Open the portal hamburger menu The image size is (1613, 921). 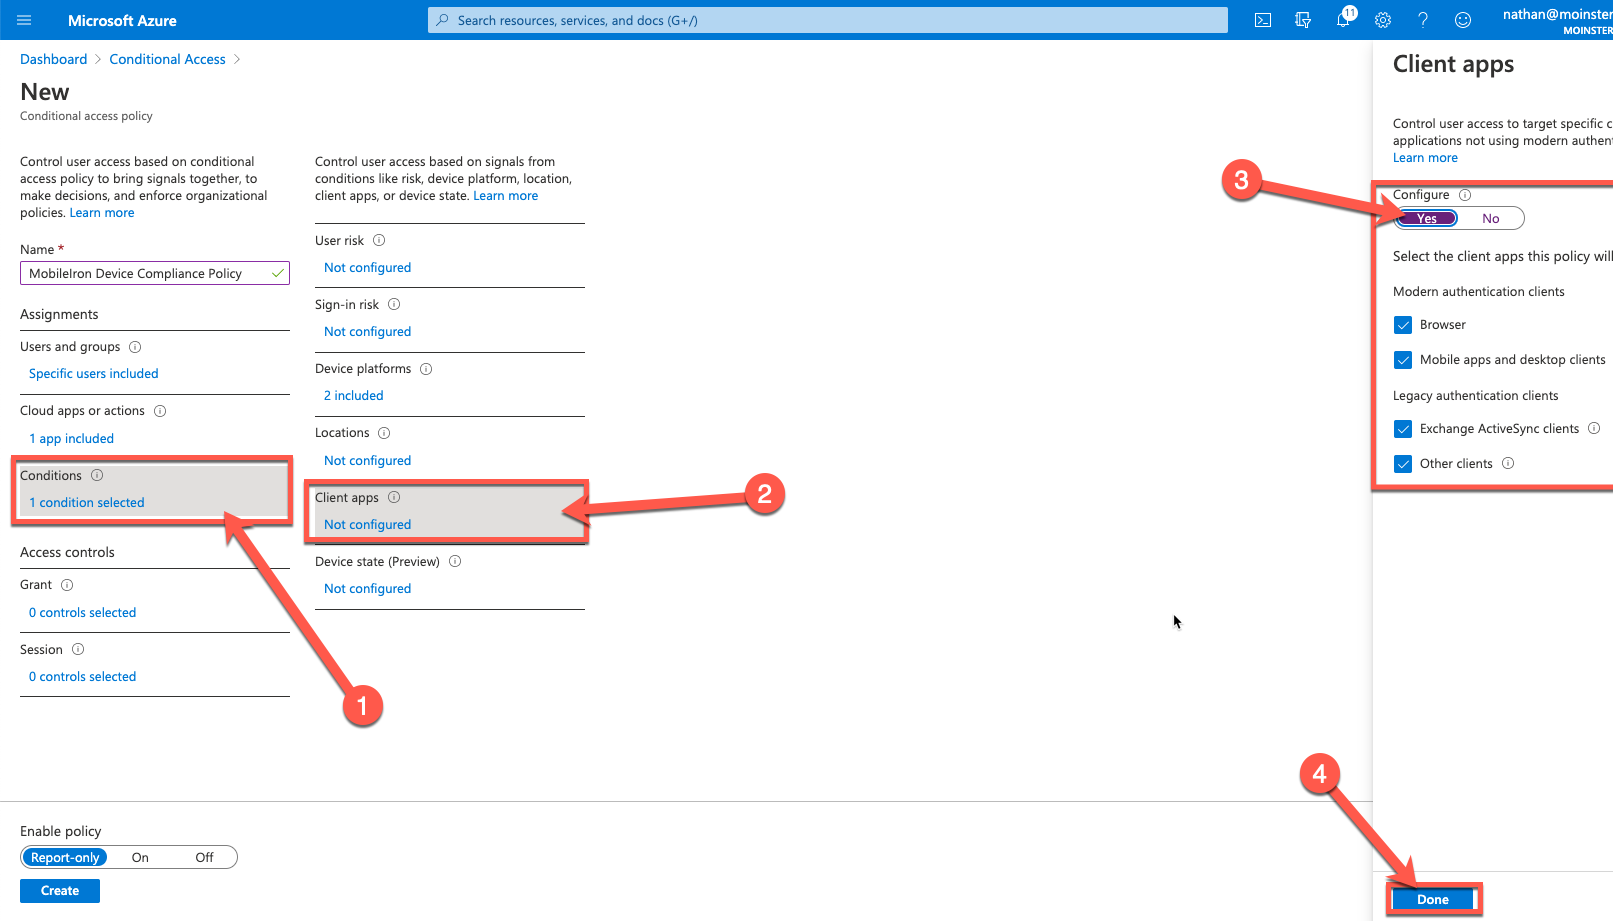tap(24, 19)
